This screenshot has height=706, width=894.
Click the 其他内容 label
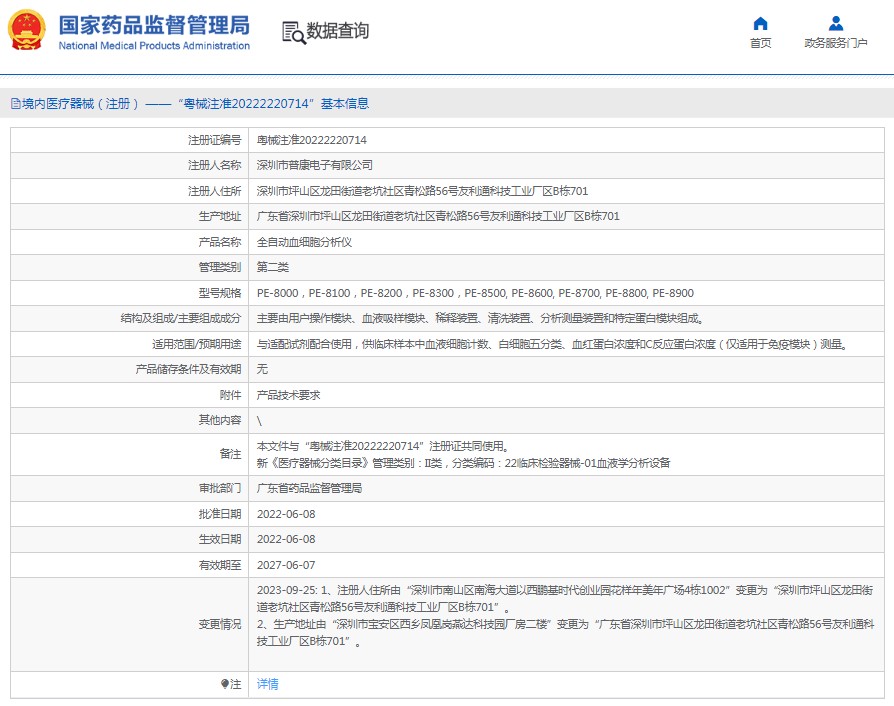click(220, 420)
